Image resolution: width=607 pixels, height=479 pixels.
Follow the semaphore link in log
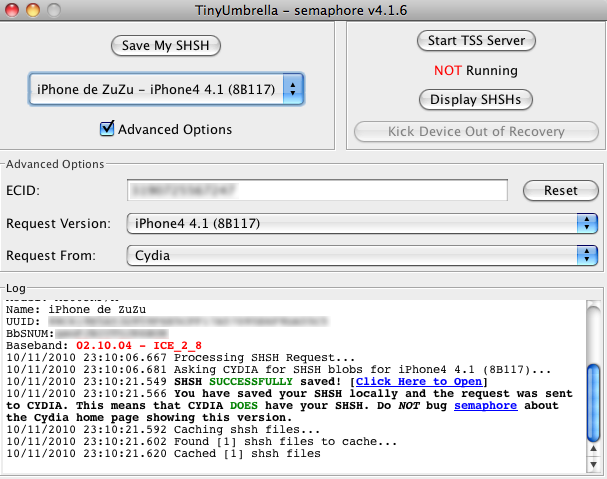pyautogui.click(x=485, y=405)
